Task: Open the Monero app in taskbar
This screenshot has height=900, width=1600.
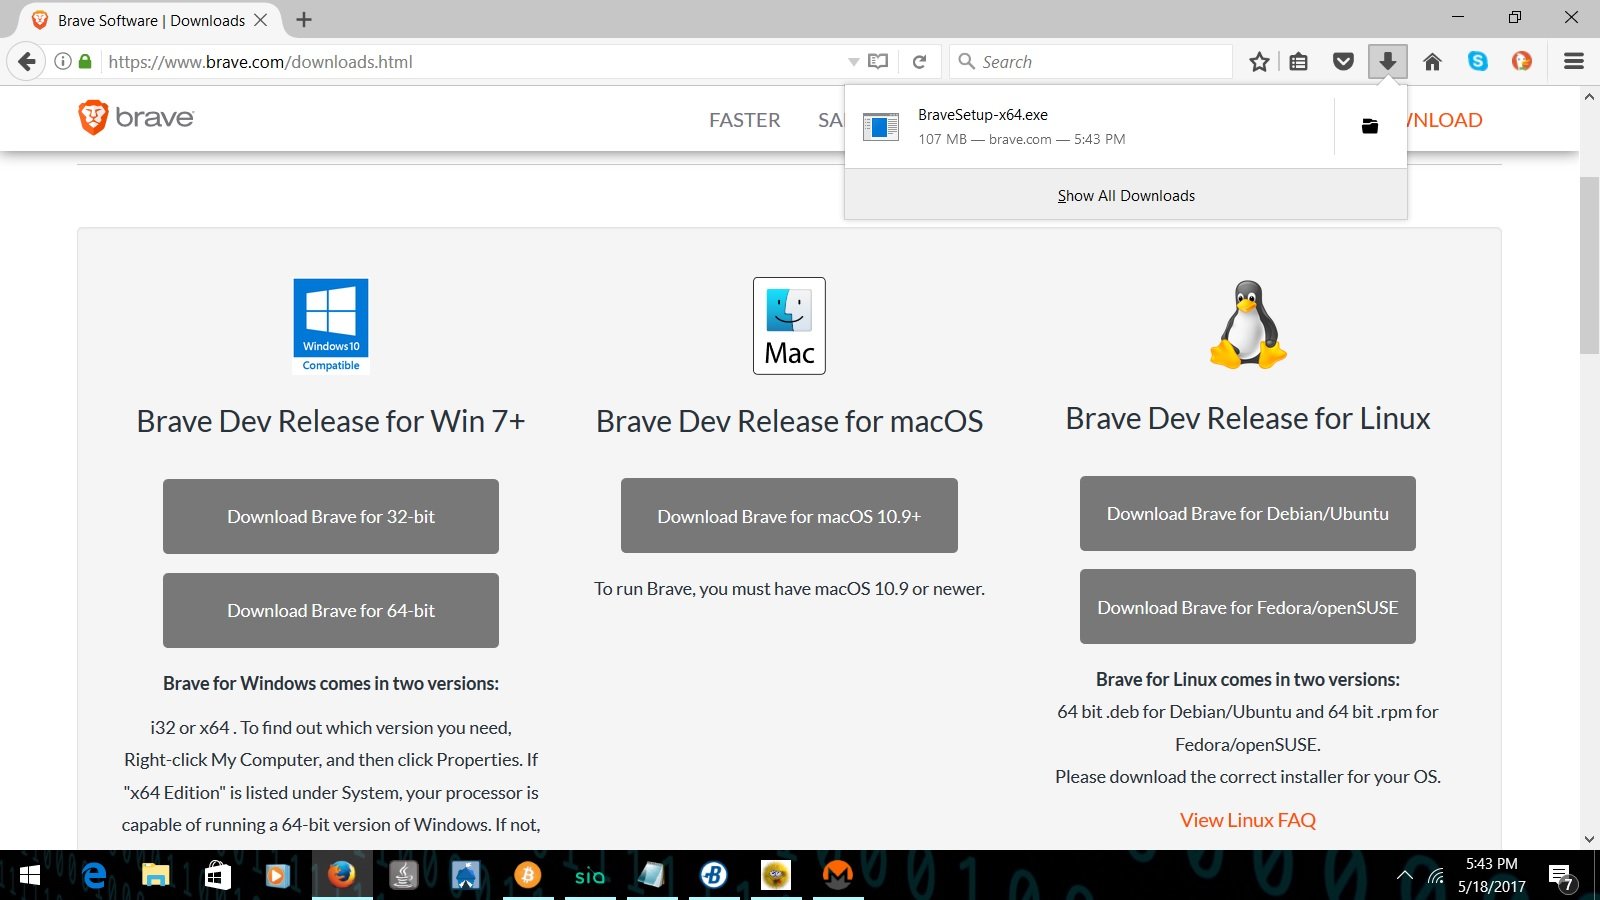Action: 837,876
